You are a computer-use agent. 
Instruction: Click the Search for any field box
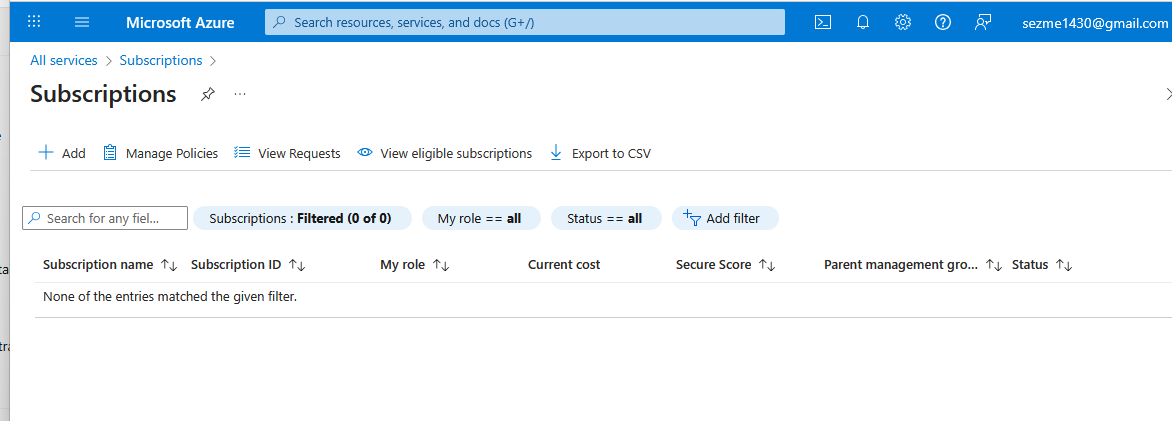105,218
